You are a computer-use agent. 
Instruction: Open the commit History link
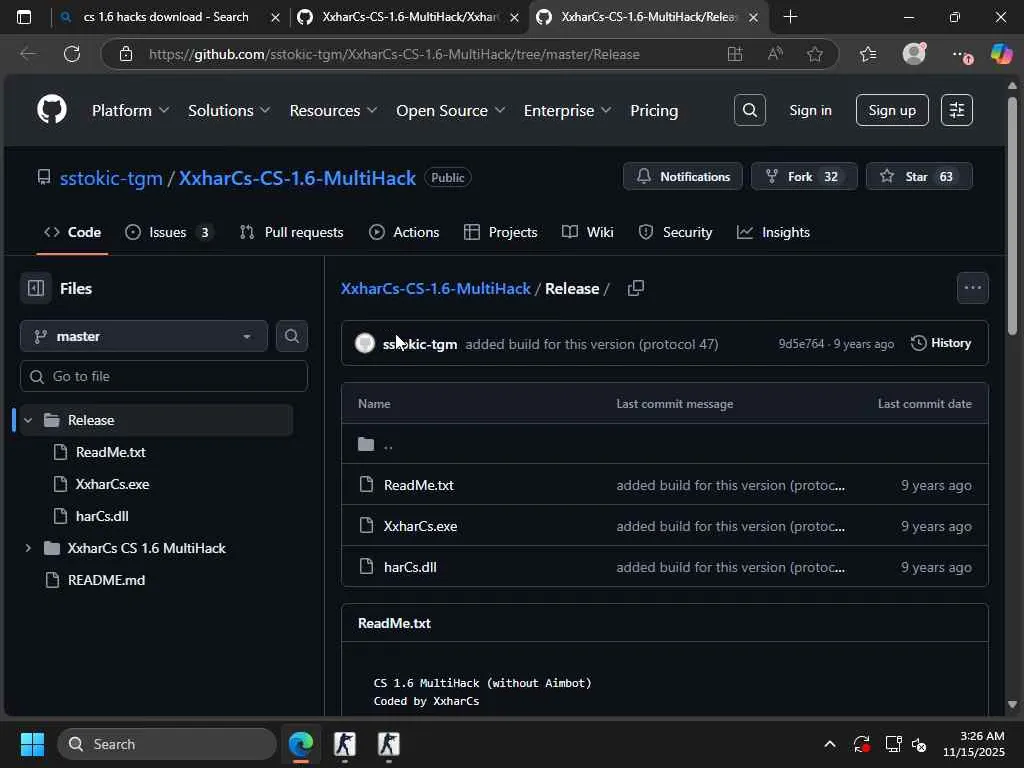pyautogui.click(x=941, y=343)
